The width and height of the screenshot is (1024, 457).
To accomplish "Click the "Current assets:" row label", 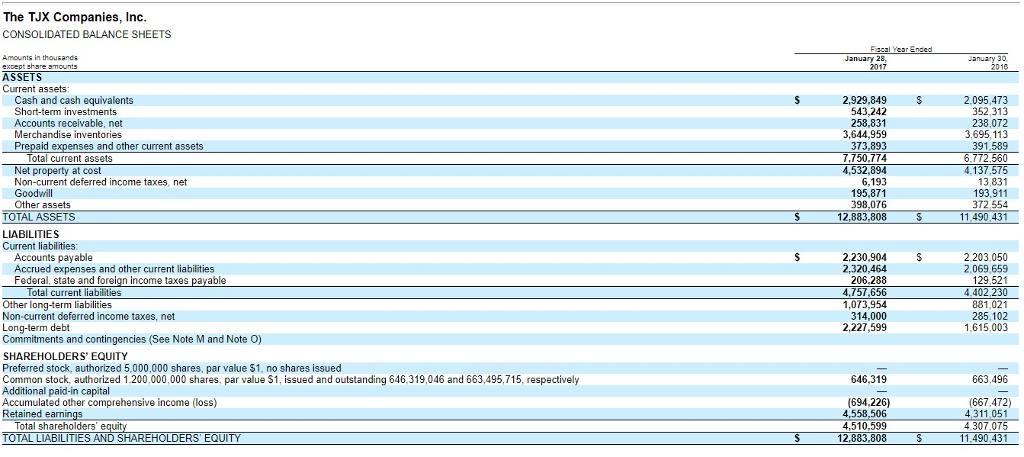I will (x=36, y=88).
